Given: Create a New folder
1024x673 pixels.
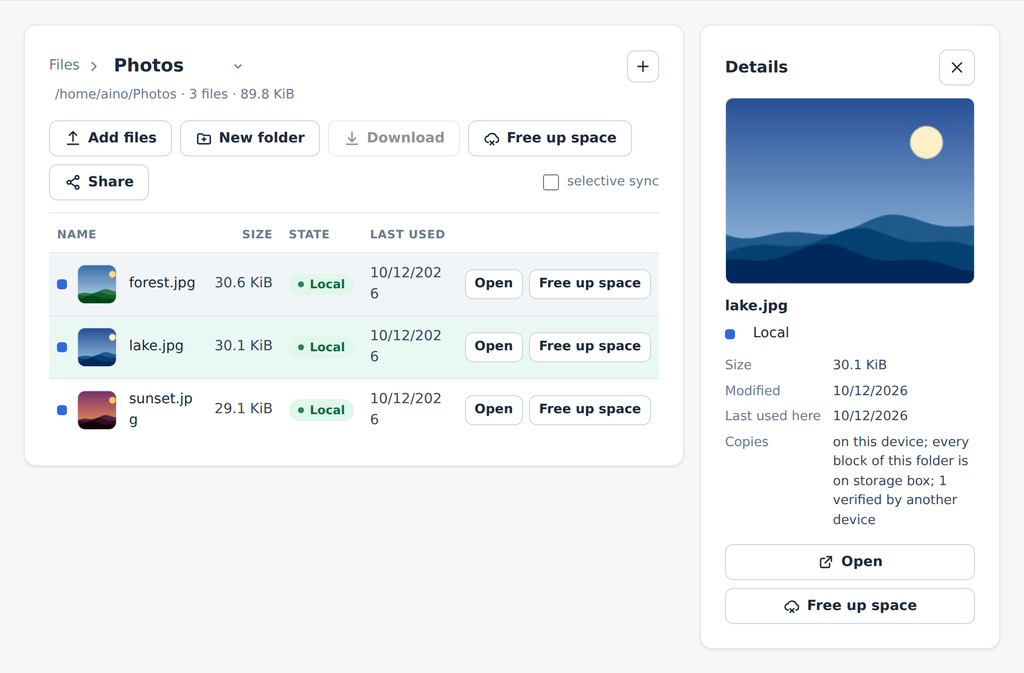Looking at the screenshot, I should [x=250, y=138].
